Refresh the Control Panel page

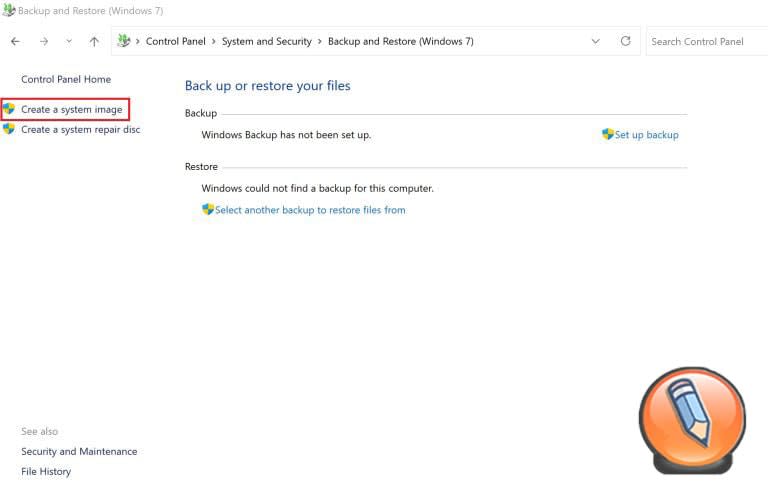[625, 41]
